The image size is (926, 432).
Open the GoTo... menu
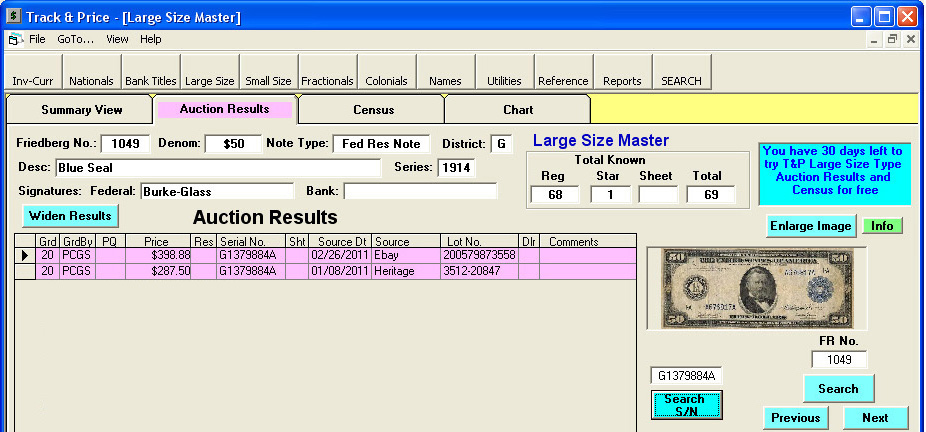point(75,39)
